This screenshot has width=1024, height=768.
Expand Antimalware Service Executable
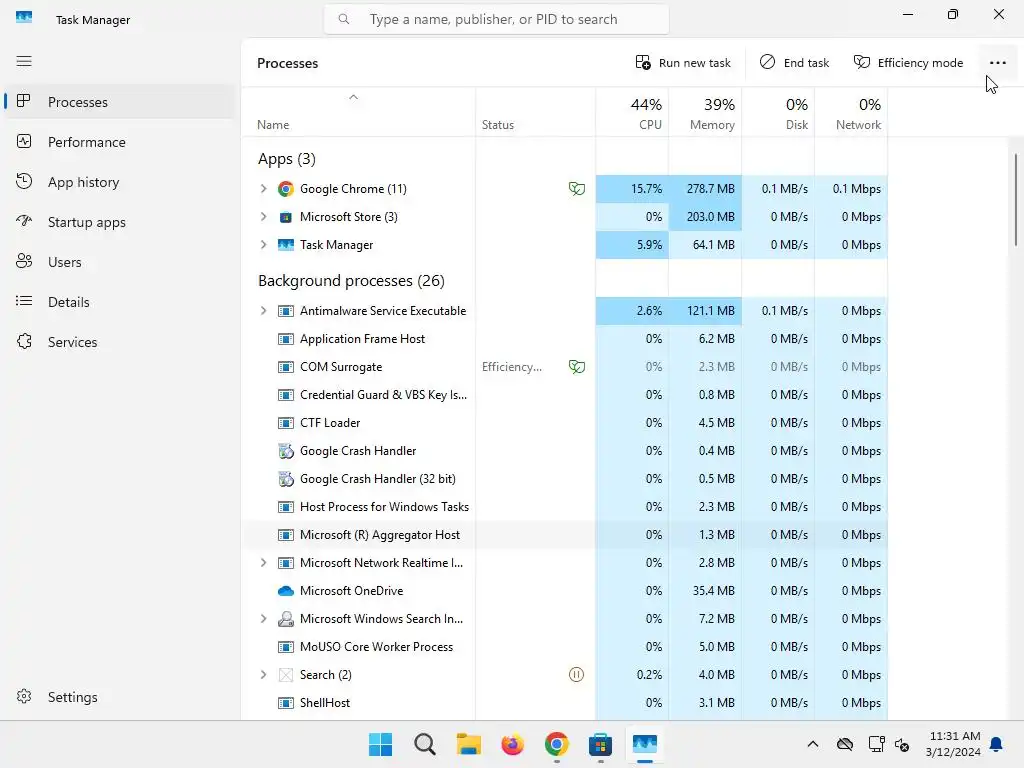263,311
